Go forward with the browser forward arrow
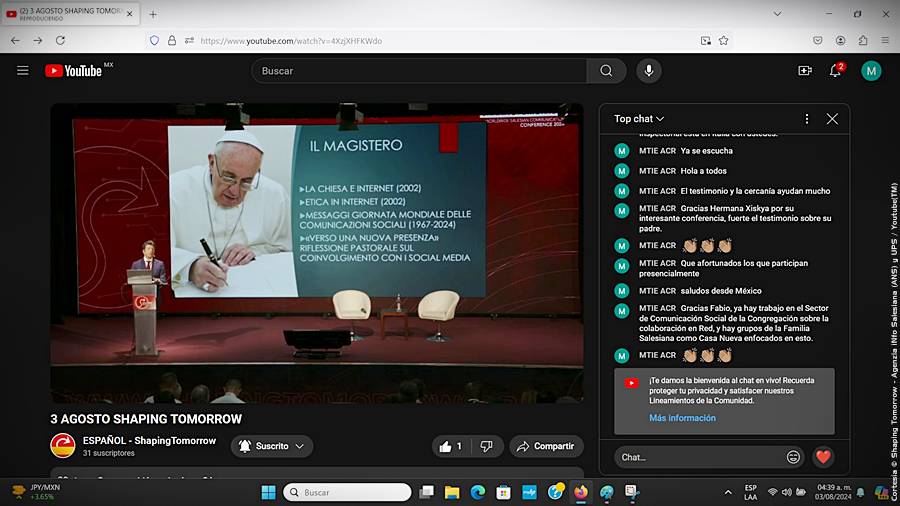900x506 pixels. [37, 41]
